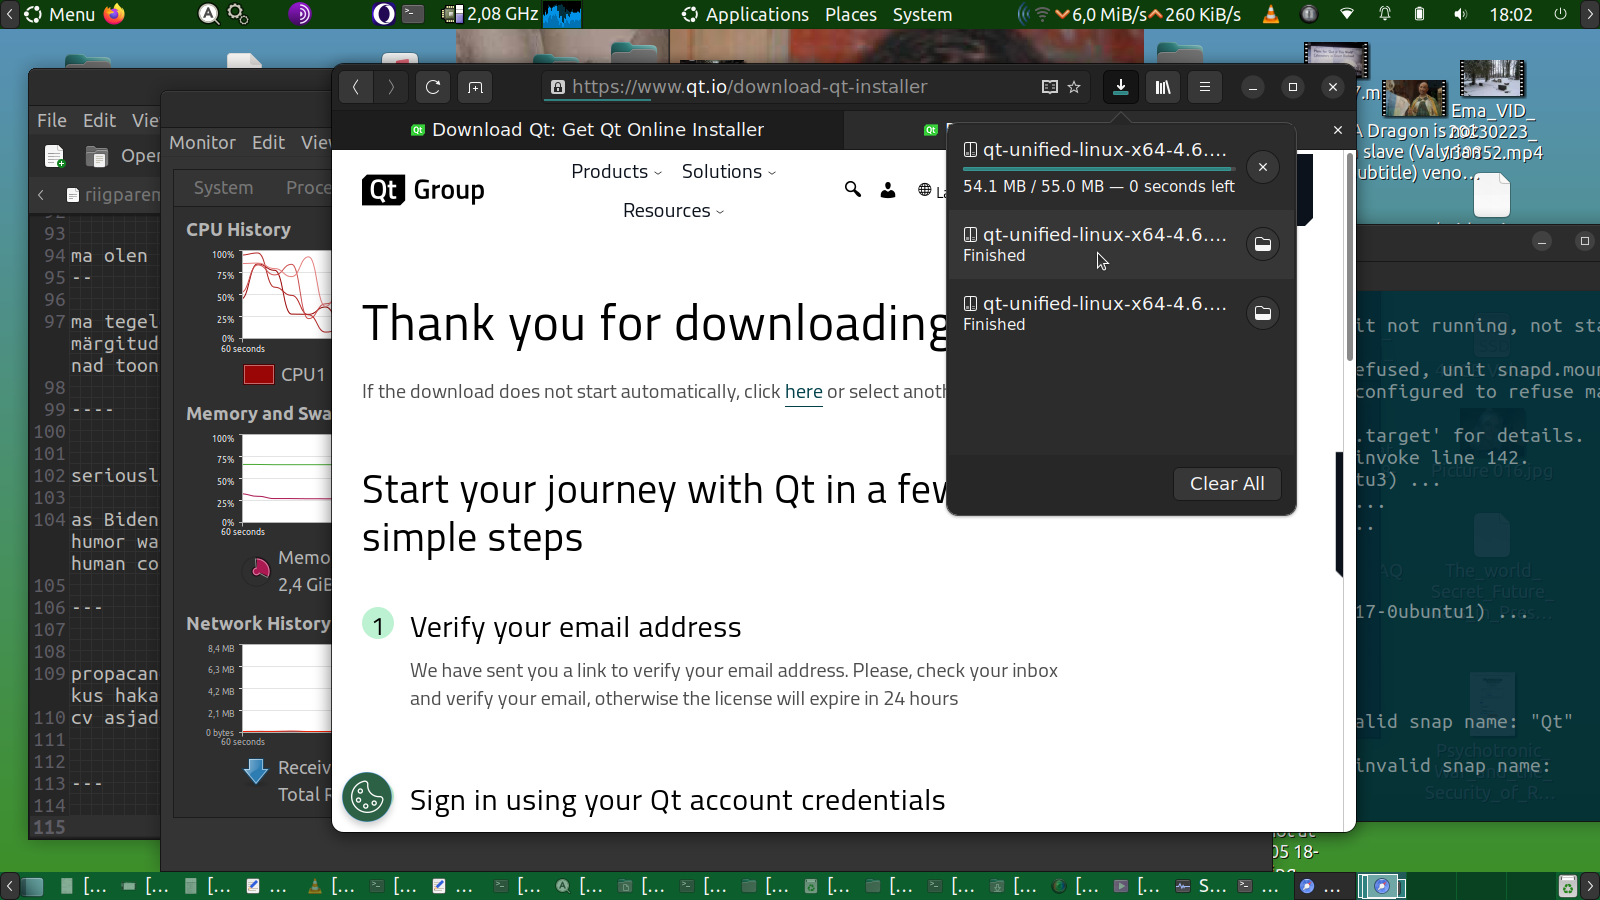Cancel the in-progress qt-unified download
The image size is (1600, 900).
1263,167
